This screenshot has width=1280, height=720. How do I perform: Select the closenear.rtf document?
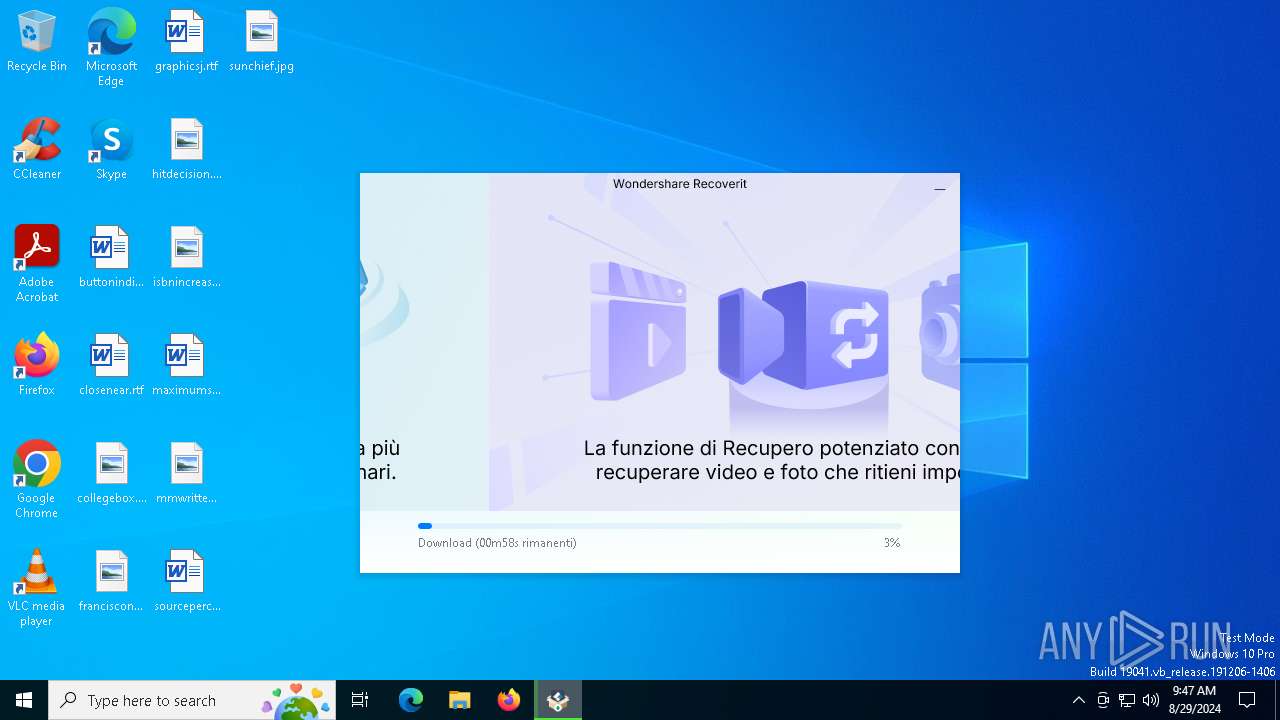(x=111, y=366)
